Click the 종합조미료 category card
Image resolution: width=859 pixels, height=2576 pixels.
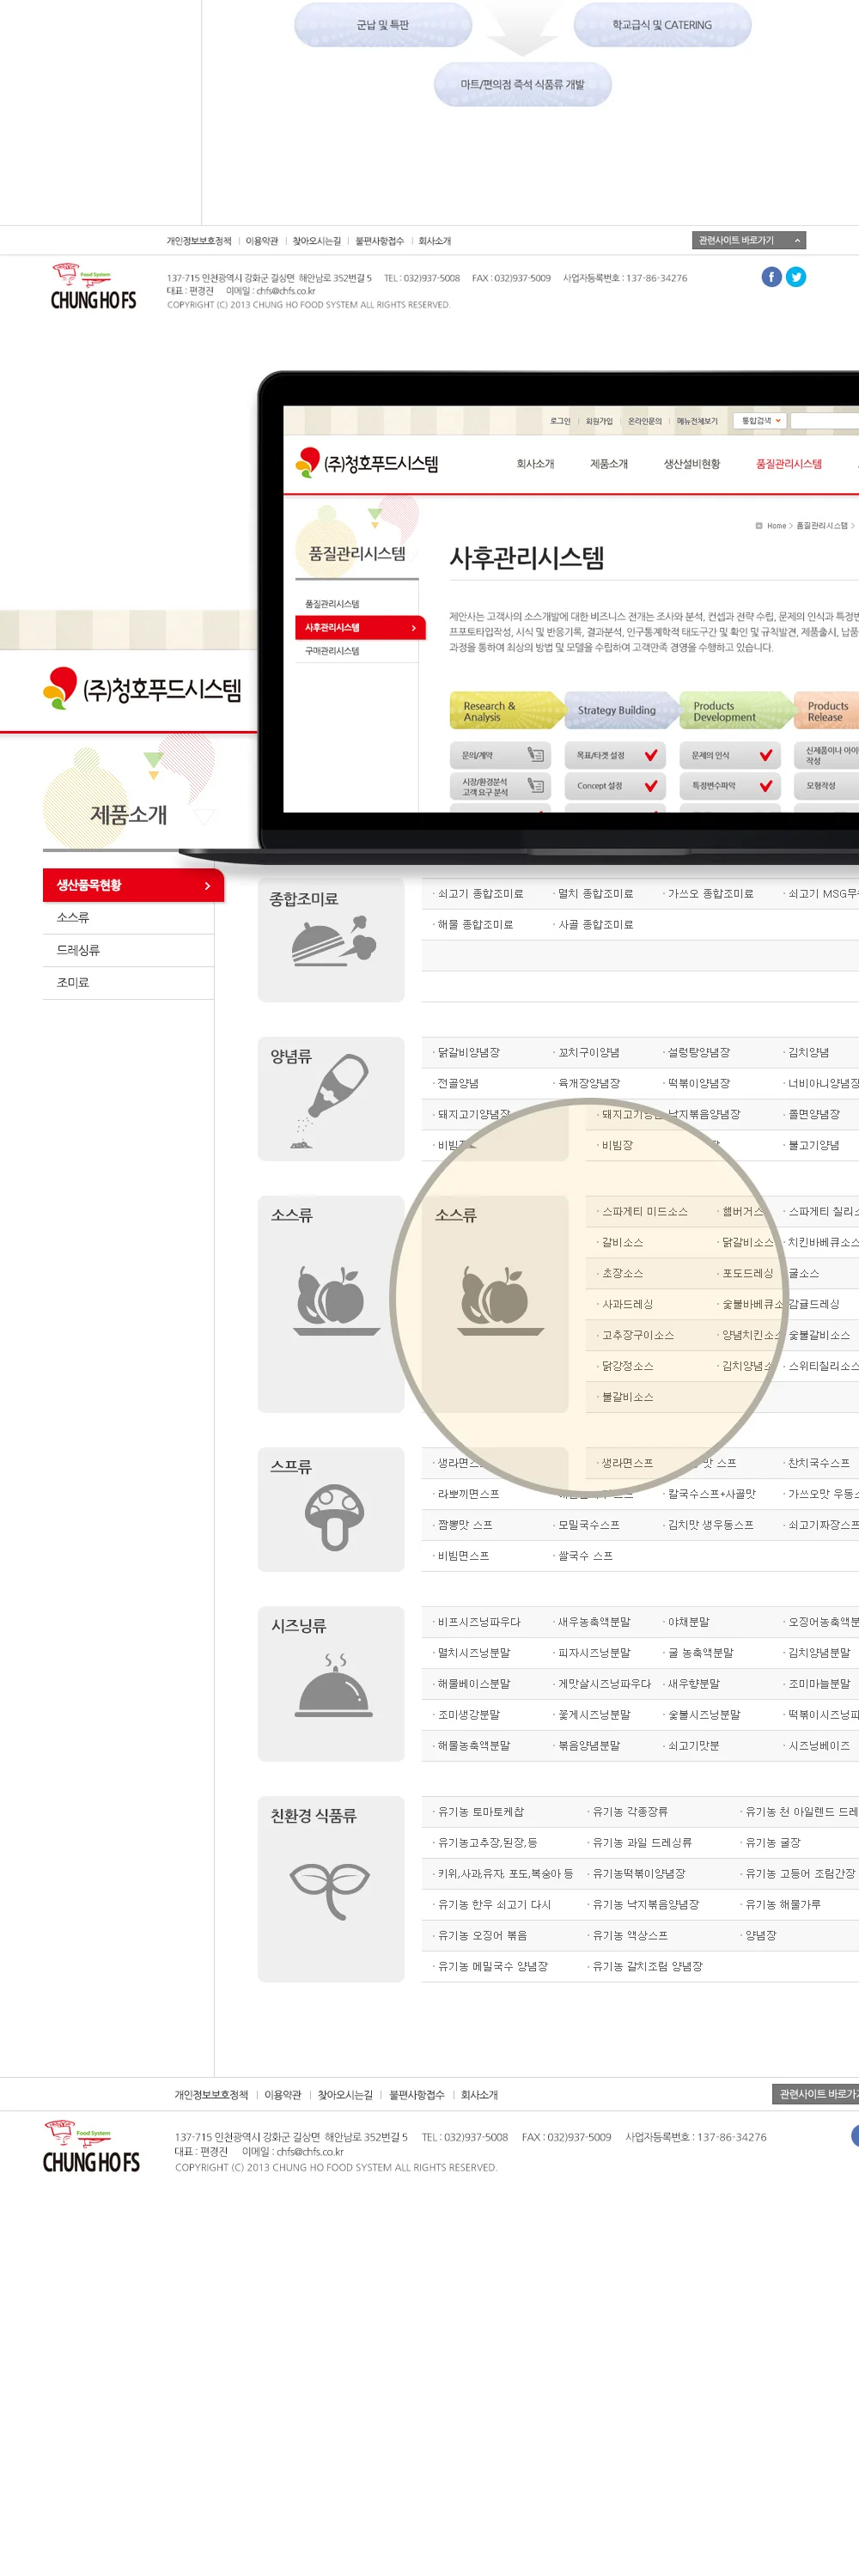point(331,940)
